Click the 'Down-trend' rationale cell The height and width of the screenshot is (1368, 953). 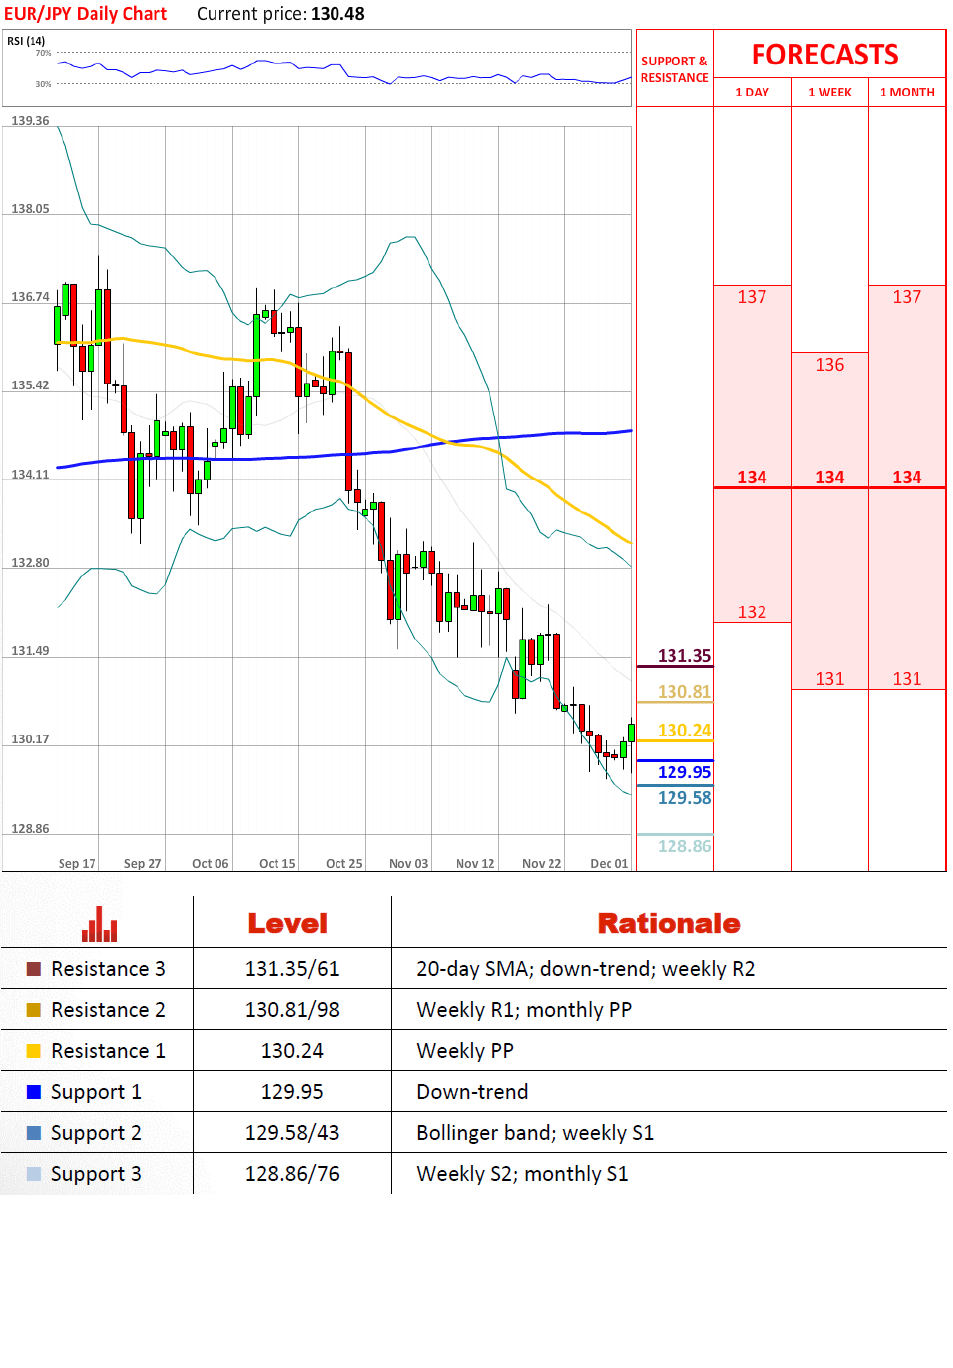472,1092
